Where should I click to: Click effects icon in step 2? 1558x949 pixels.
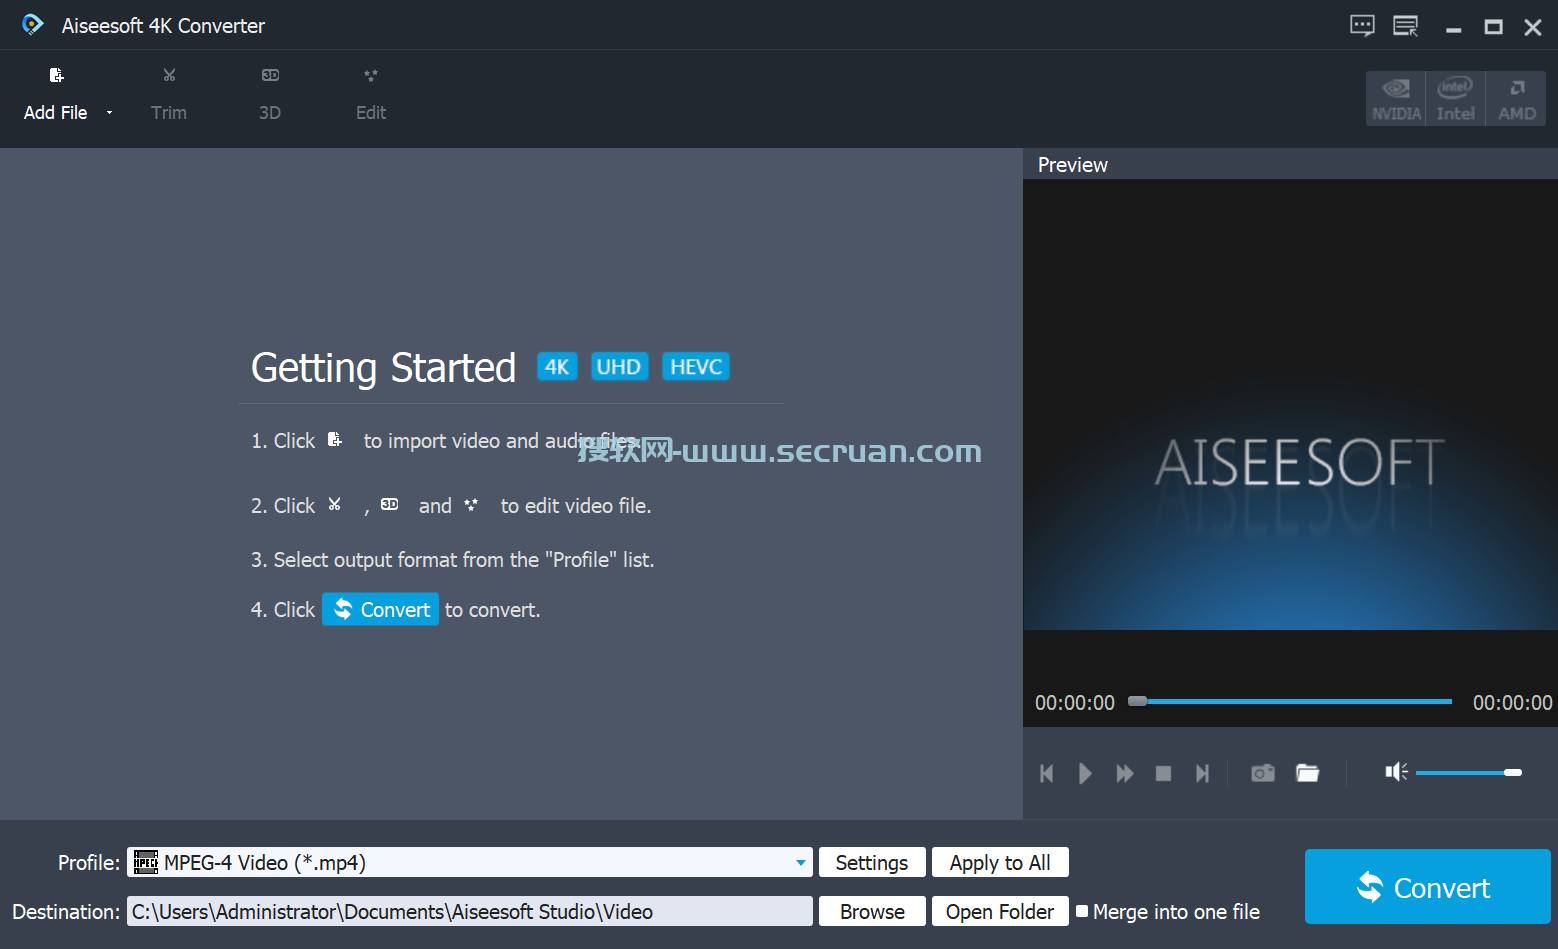pyautogui.click(x=471, y=504)
